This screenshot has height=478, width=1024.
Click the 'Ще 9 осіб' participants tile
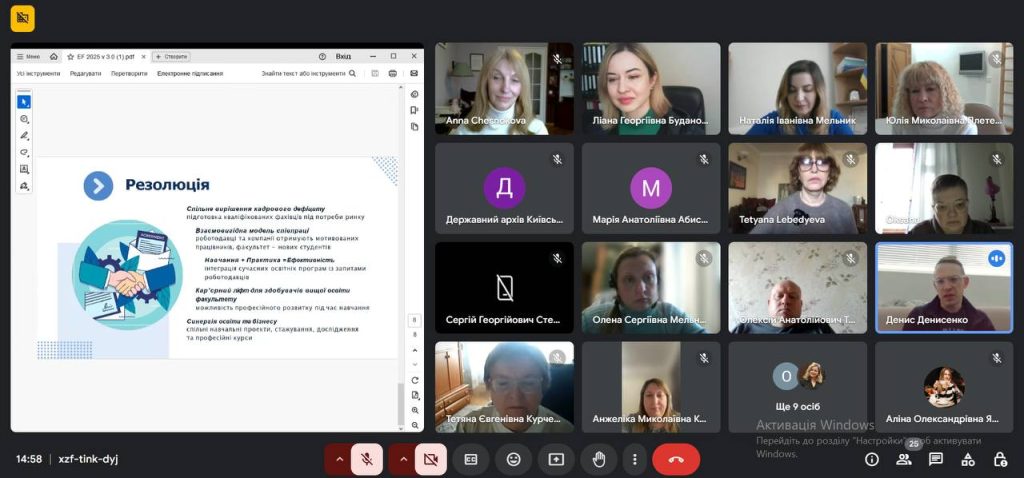797,387
